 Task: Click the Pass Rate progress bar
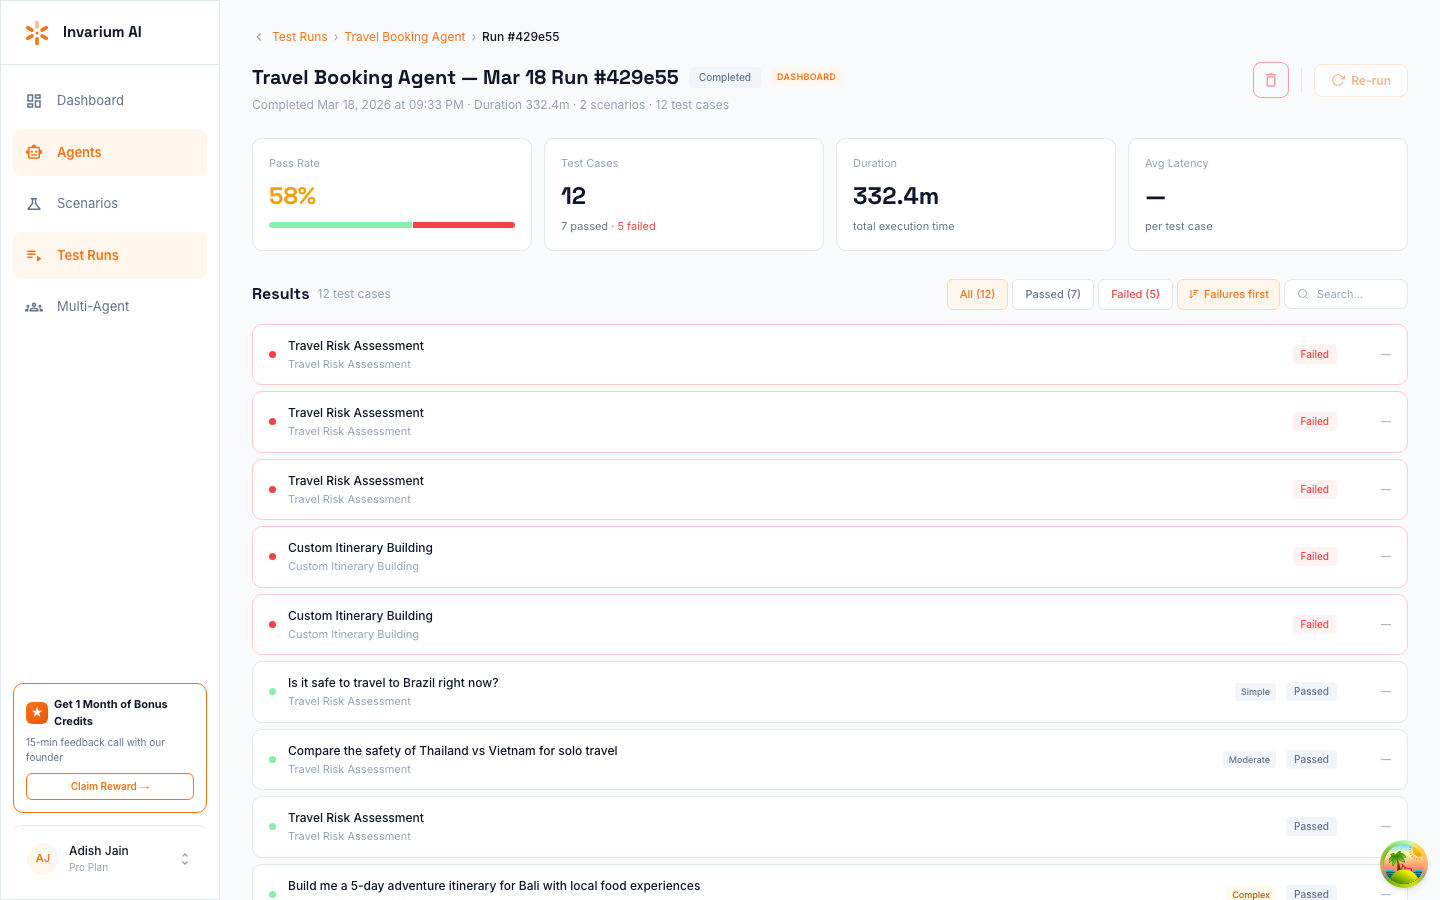coord(391,225)
